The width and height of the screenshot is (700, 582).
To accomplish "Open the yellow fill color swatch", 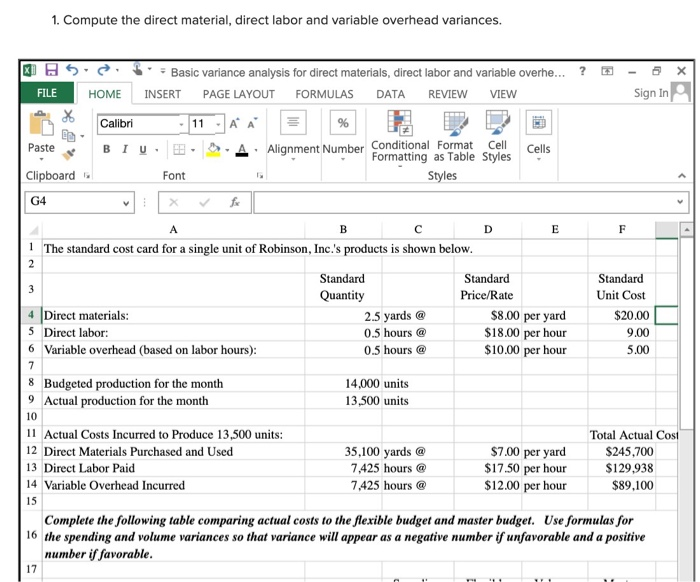I will 214,150.
